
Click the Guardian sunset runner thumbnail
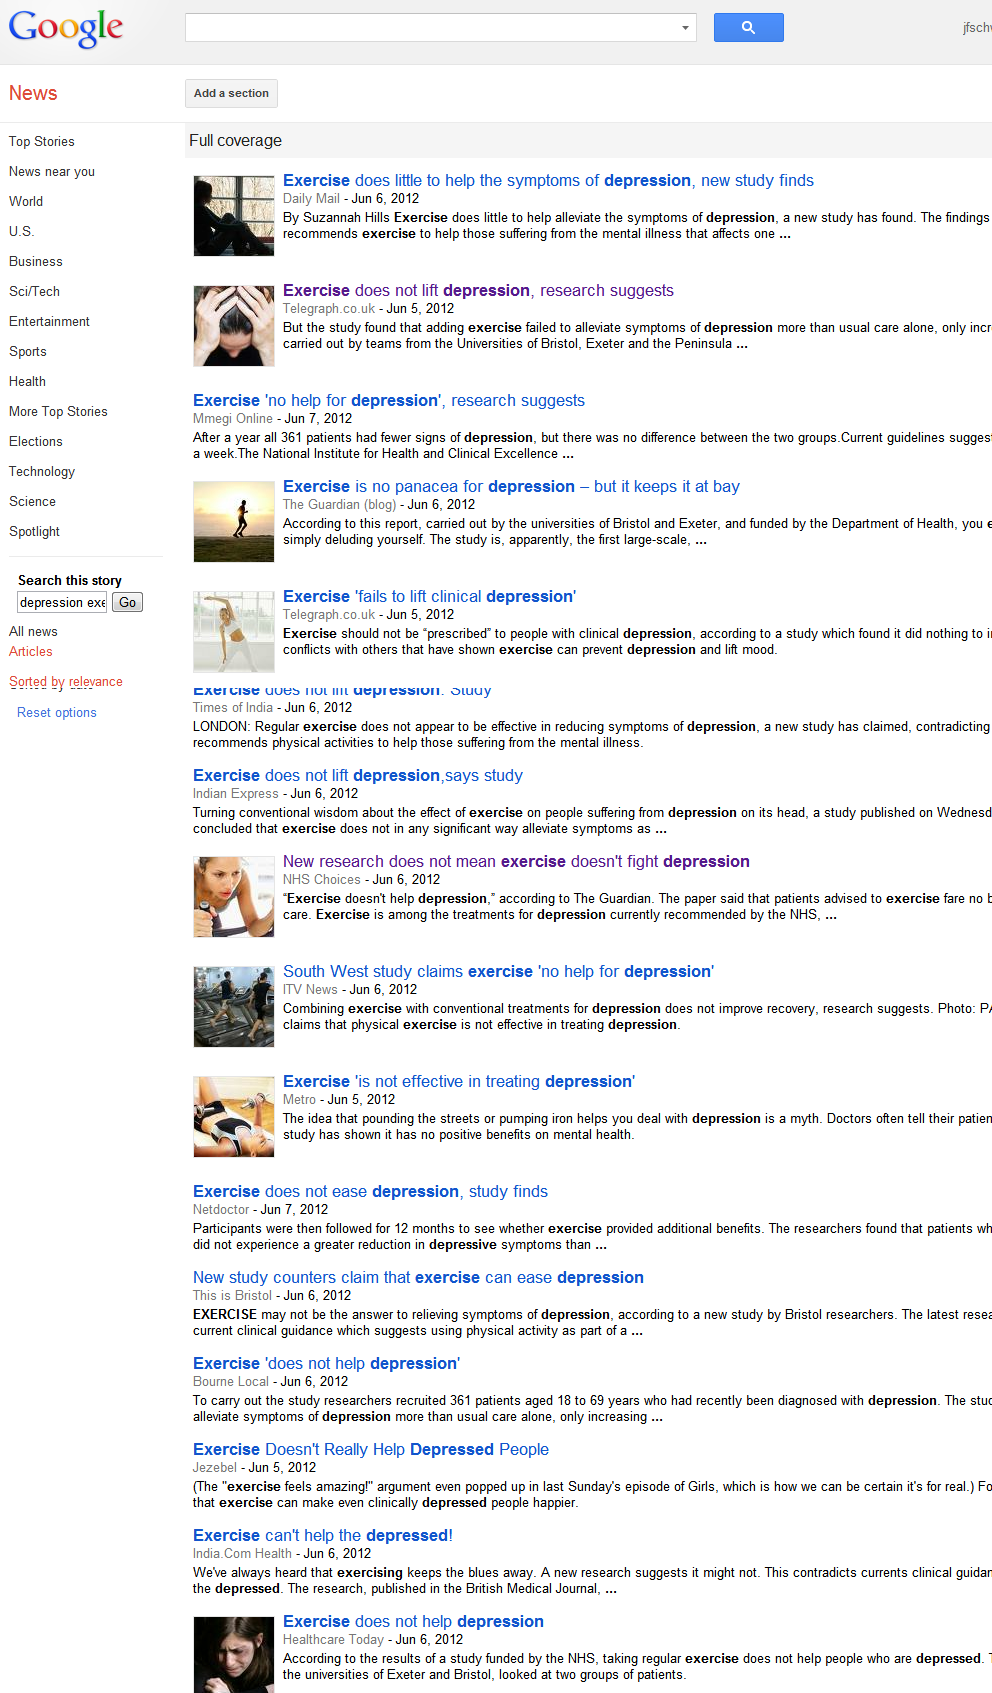pos(234,522)
